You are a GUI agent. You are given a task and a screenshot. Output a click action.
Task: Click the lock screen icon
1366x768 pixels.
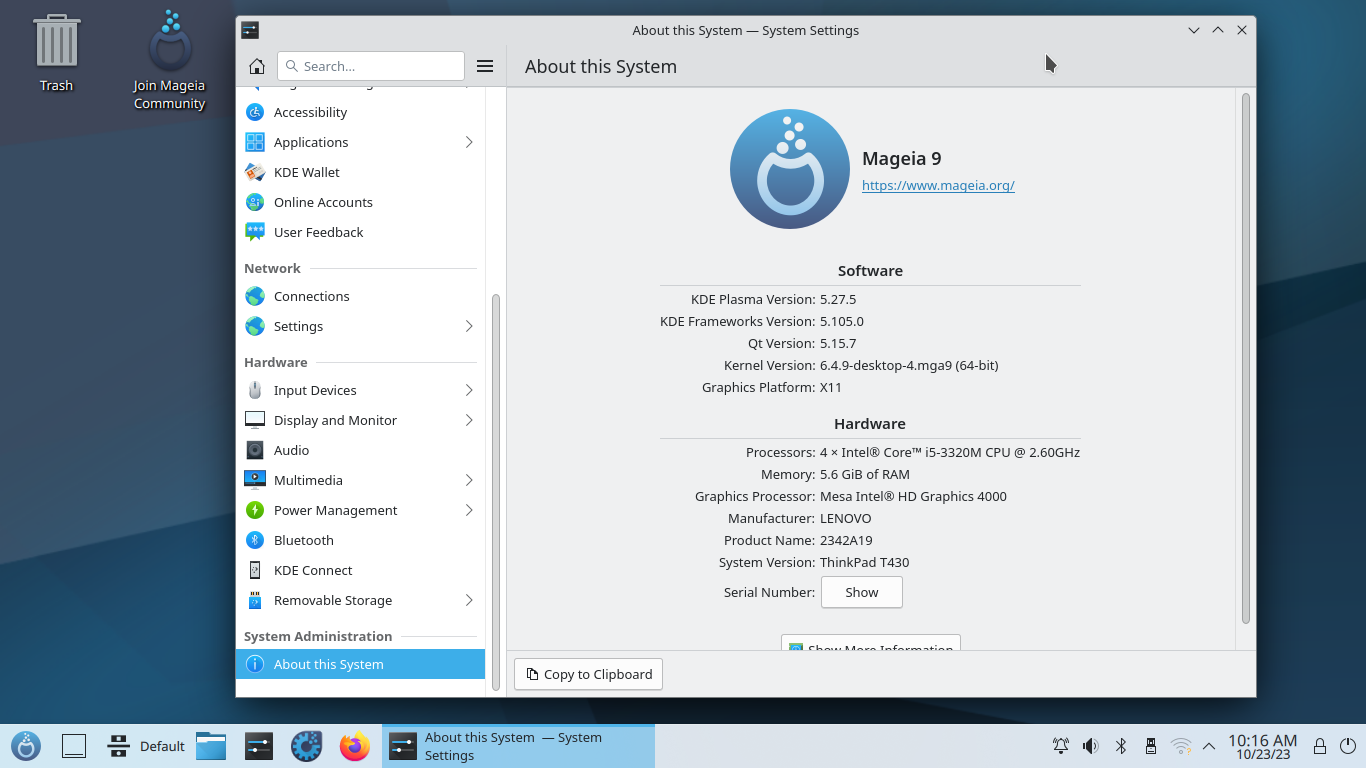pos(1320,746)
